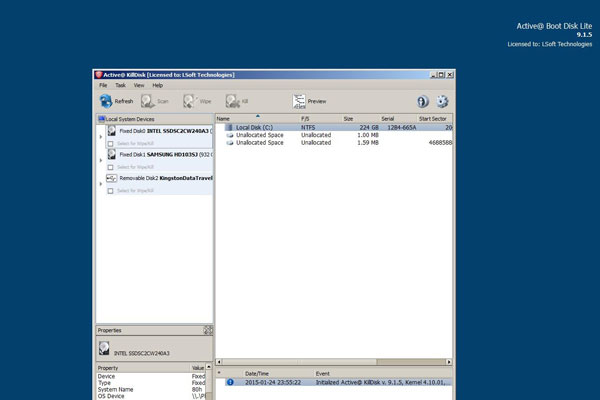
Task: Open the Task menu
Action: tap(121, 85)
